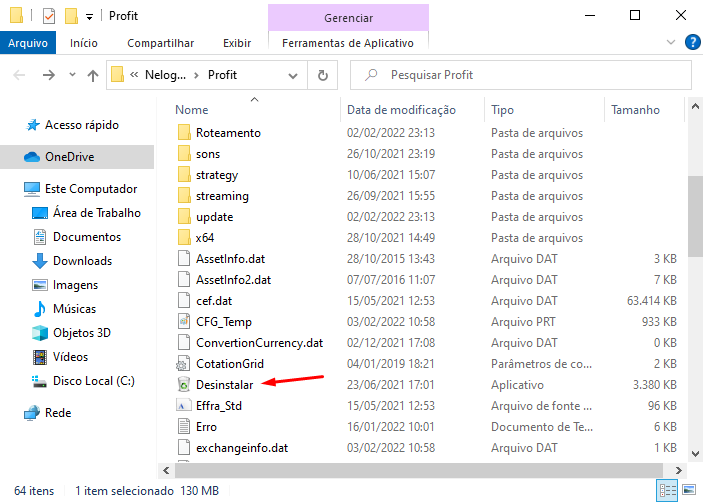
Task: Open OneDrive in navigation pane
Action: [69, 157]
